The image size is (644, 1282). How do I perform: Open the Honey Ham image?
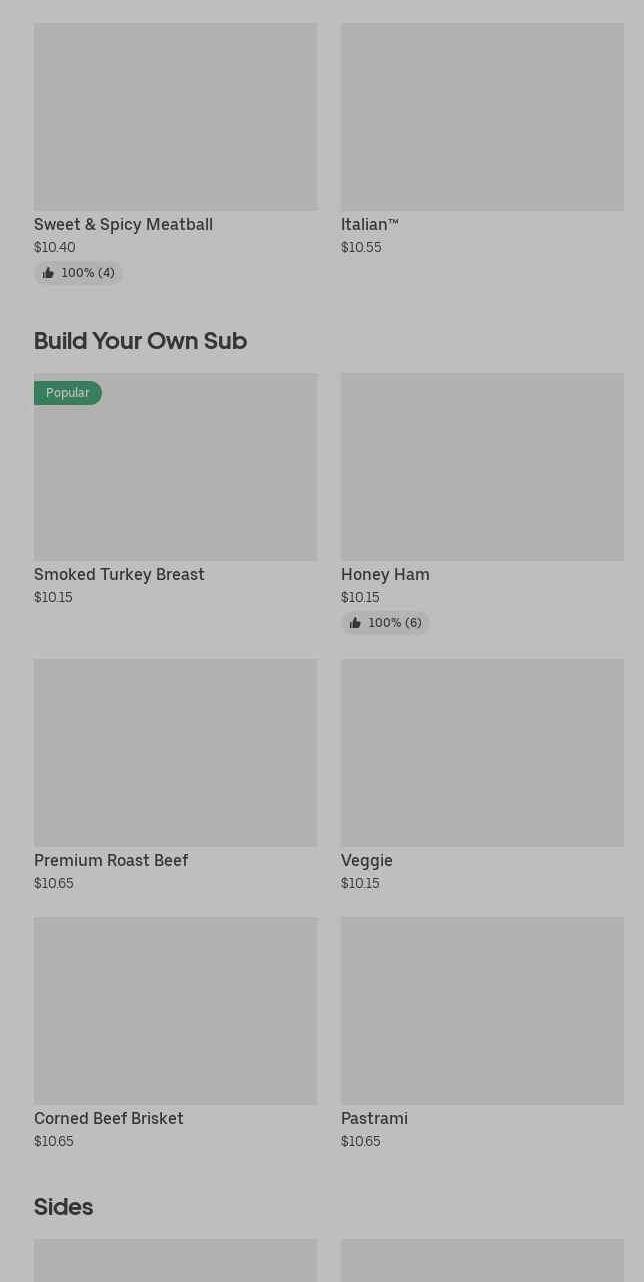click(482, 467)
